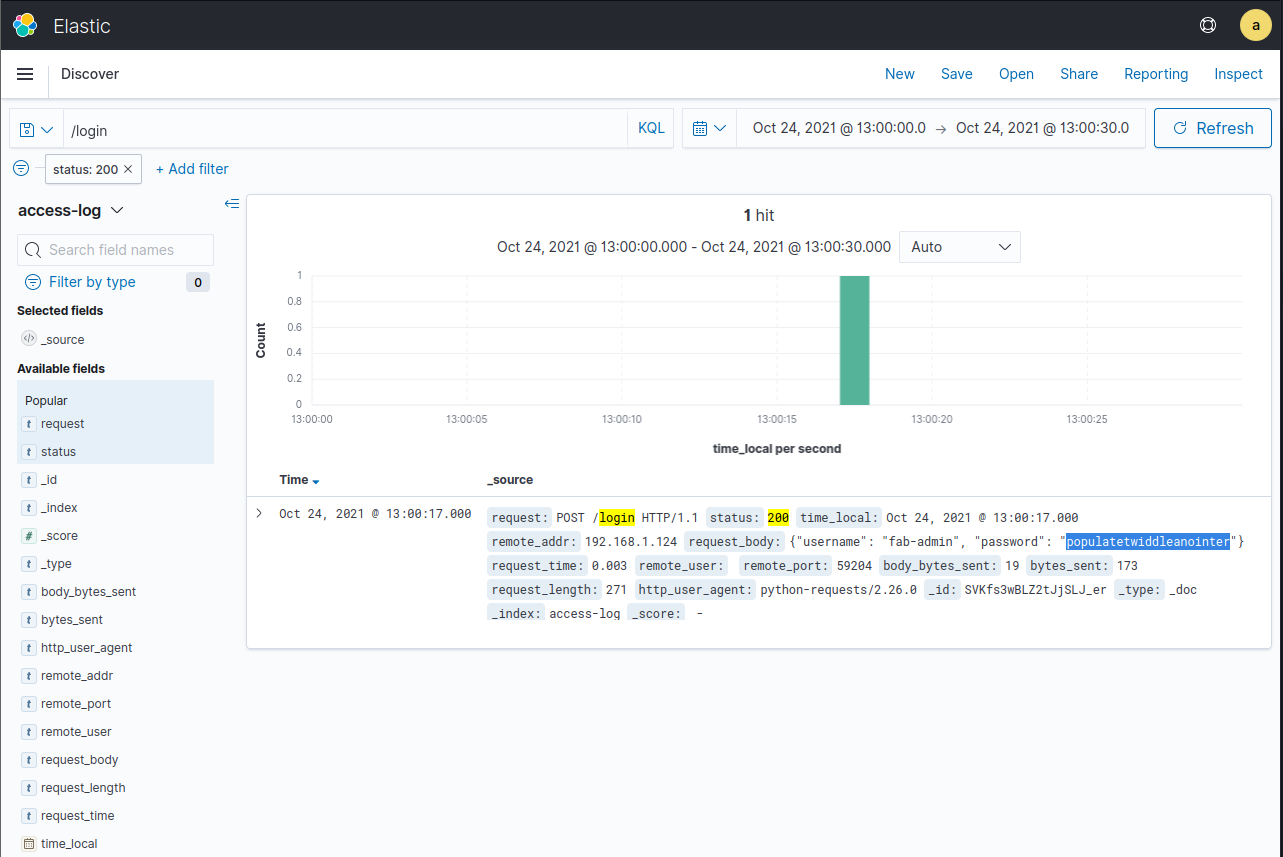This screenshot has height=857, width=1283.
Task: Collapse the fields sidebar
Action: click(232, 203)
